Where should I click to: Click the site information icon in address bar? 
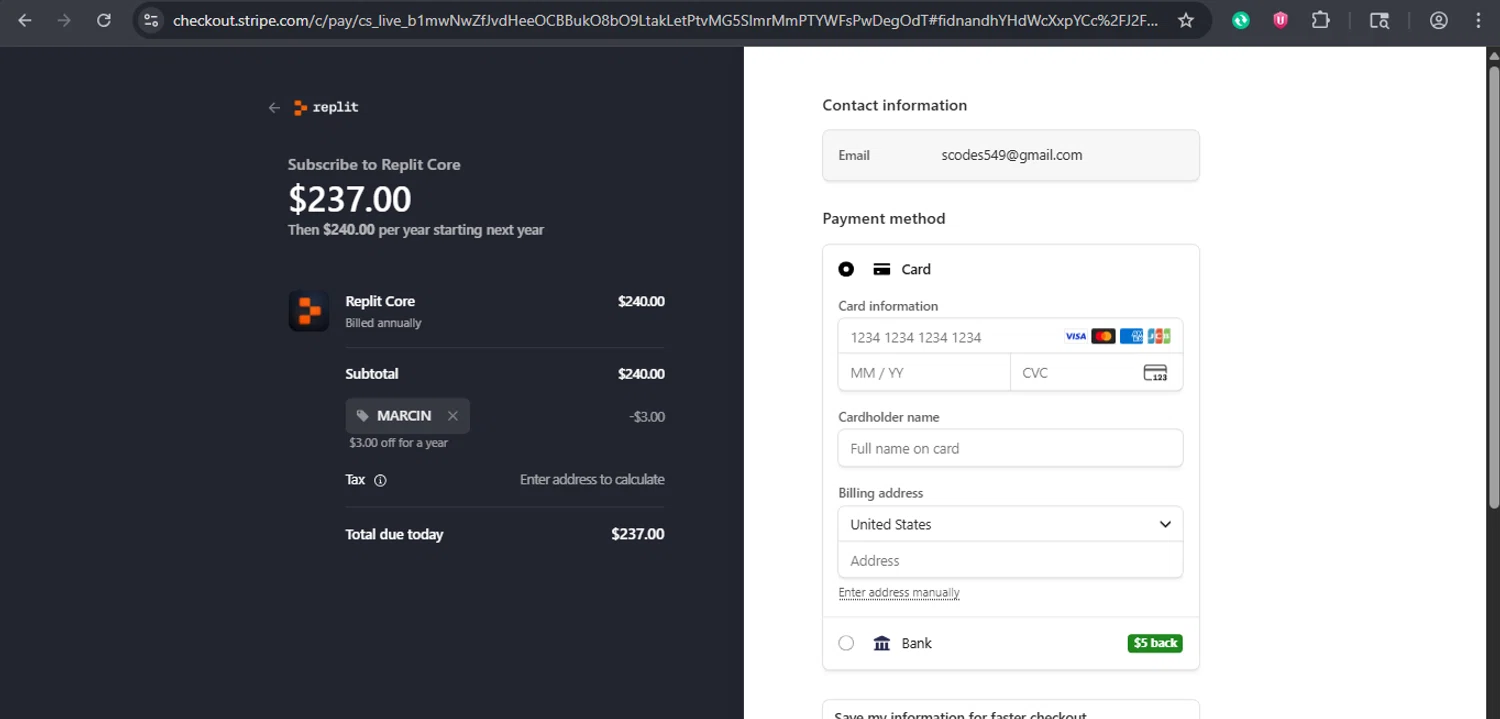click(x=150, y=20)
